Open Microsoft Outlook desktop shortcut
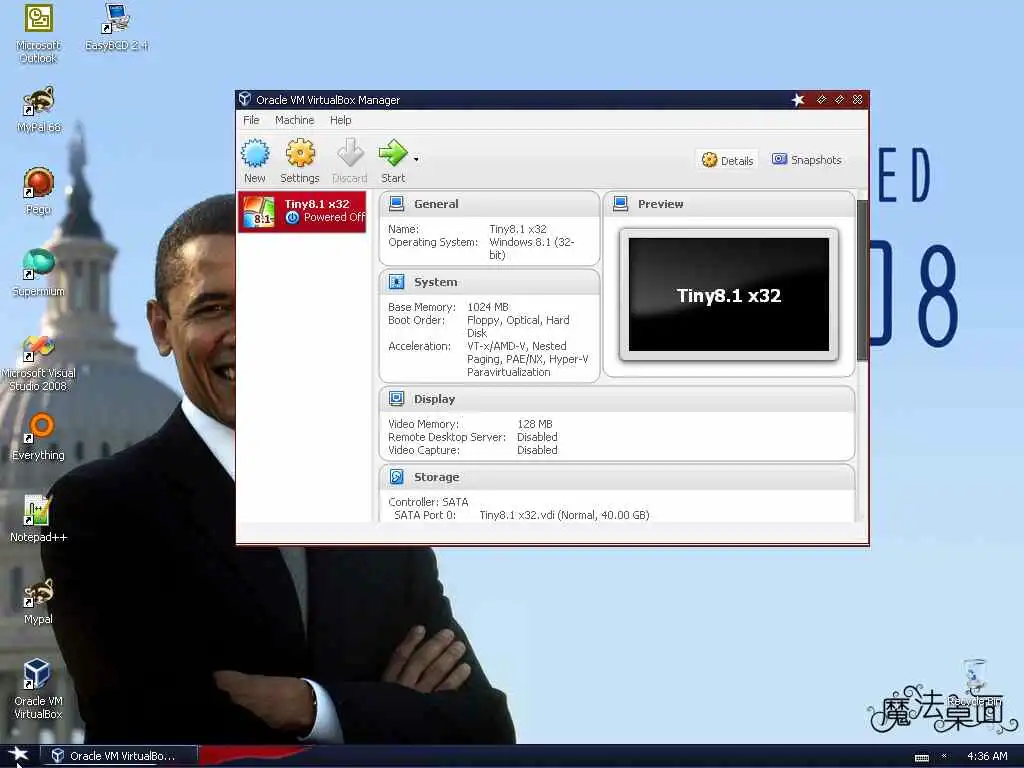The image size is (1024, 768). (x=38, y=34)
